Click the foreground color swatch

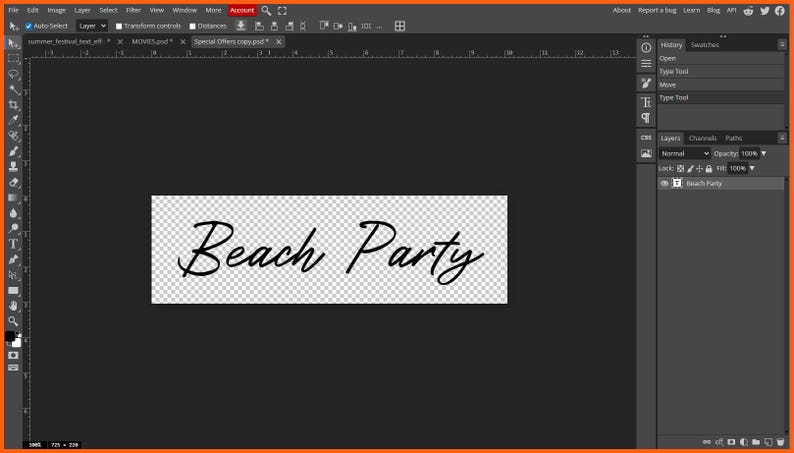click(10, 336)
